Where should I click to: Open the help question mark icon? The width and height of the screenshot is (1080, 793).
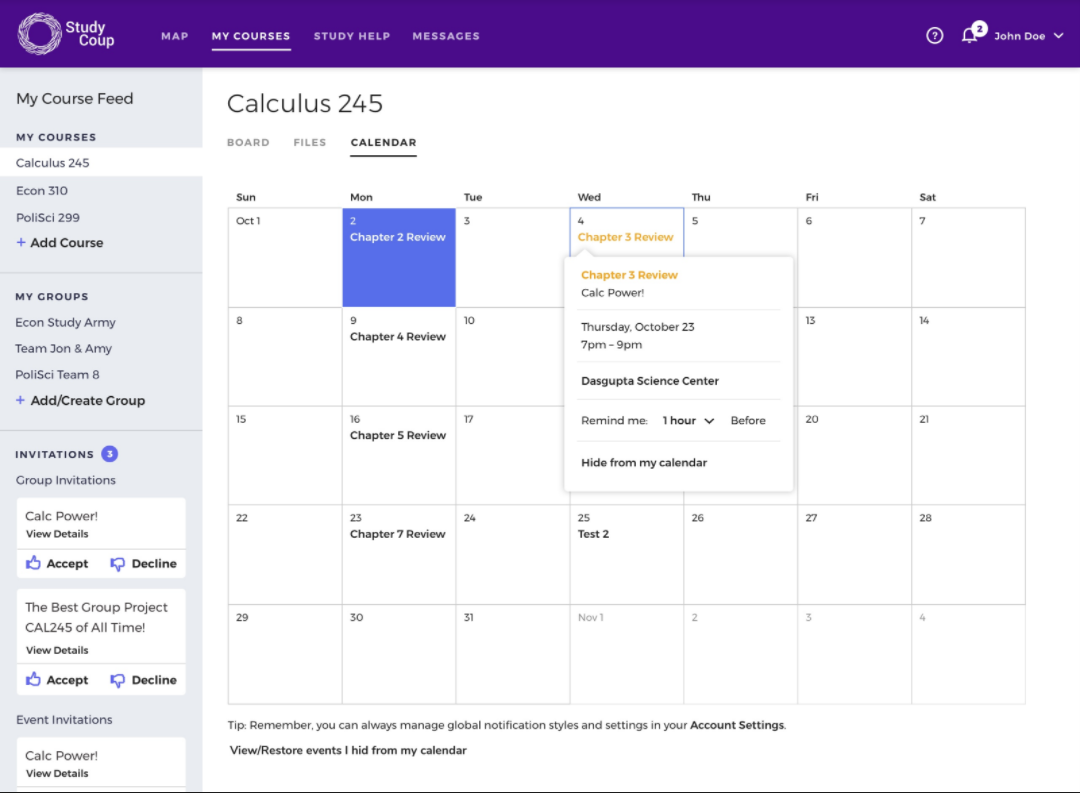click(935, 36)
